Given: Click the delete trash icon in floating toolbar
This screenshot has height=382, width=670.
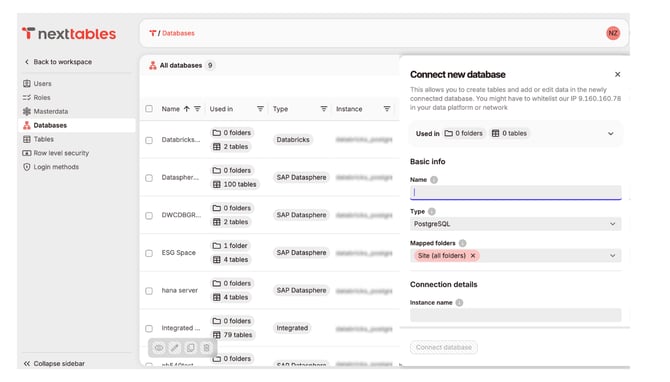Looking at the screenshot, I should pos(206,348).
